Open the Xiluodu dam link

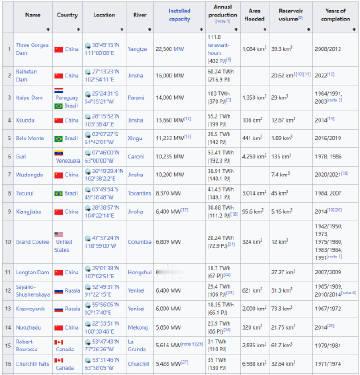click(x=25, y=120)
